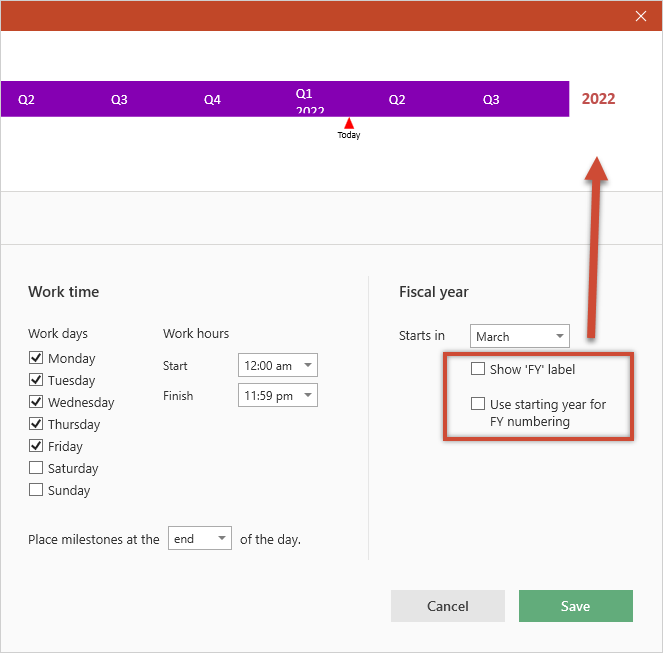663x653 pixels.
Task: Toggle the Tuesday work day checkbox
Action: [36, 380]
